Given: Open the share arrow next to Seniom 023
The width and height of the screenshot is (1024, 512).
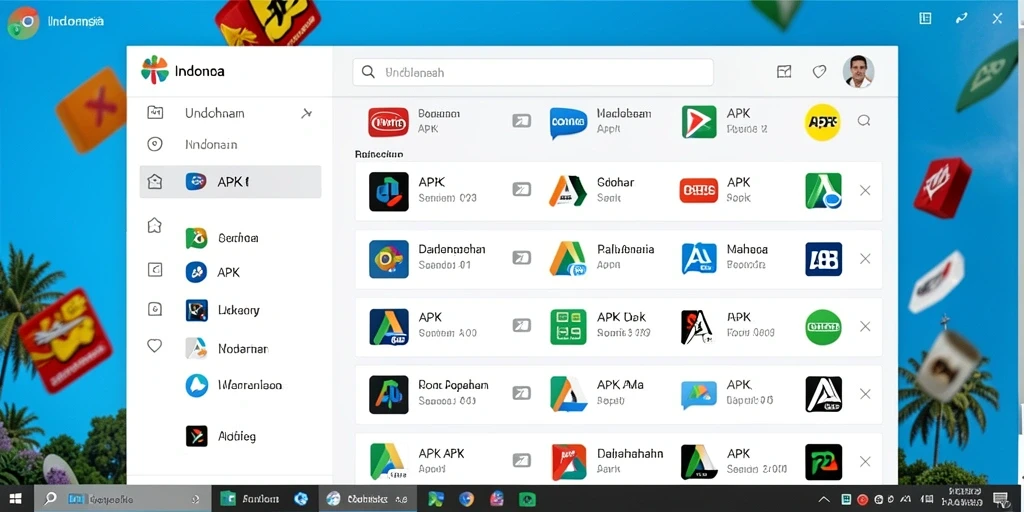Looking at the screenshot, I should [521, 189].
